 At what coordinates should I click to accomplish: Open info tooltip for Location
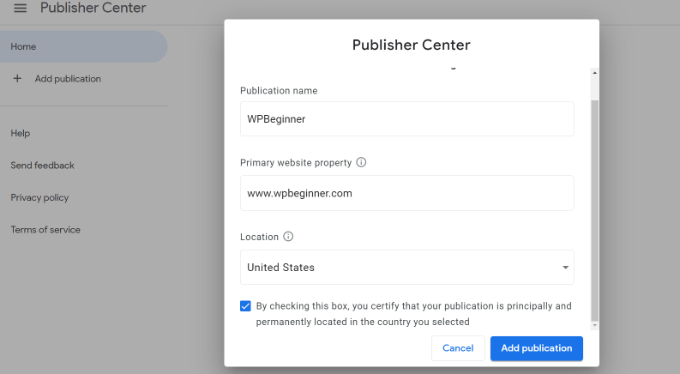(288, 236)
